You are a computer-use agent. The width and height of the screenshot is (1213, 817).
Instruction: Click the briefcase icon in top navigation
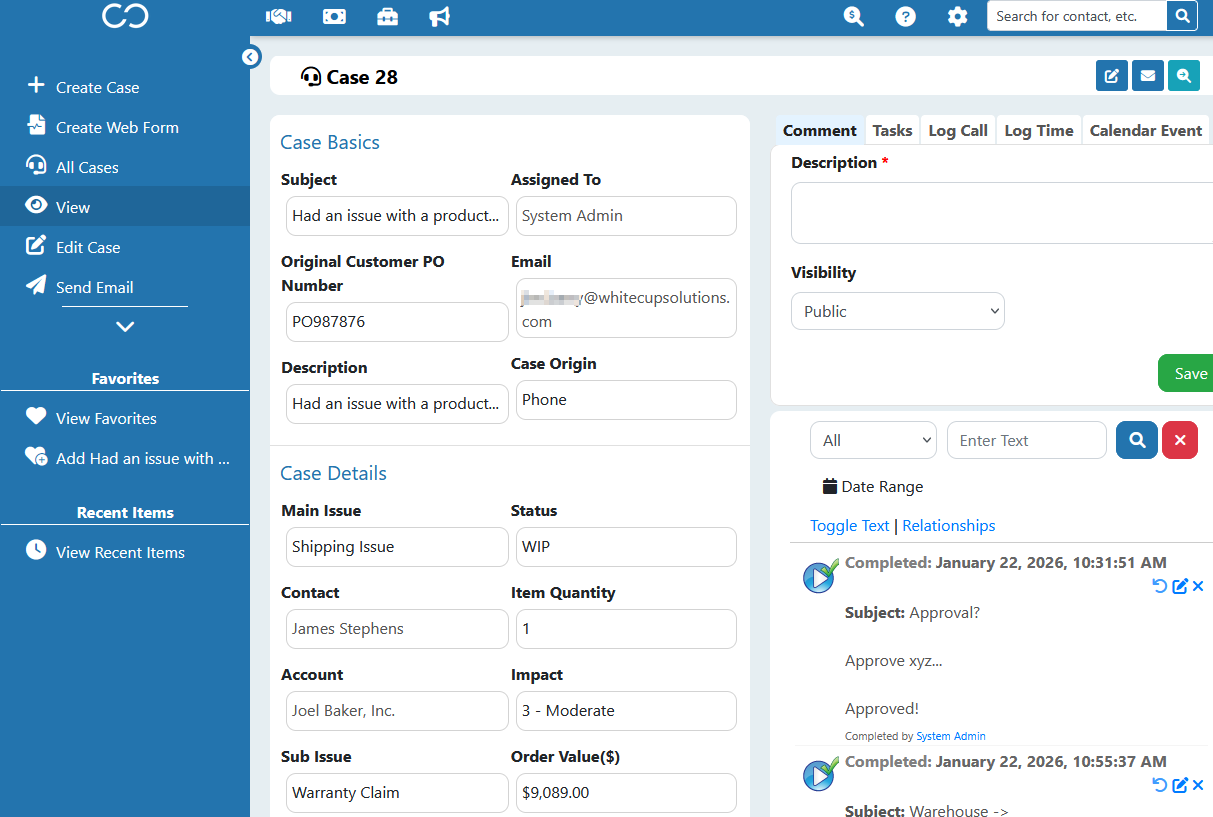click(387, 16)
